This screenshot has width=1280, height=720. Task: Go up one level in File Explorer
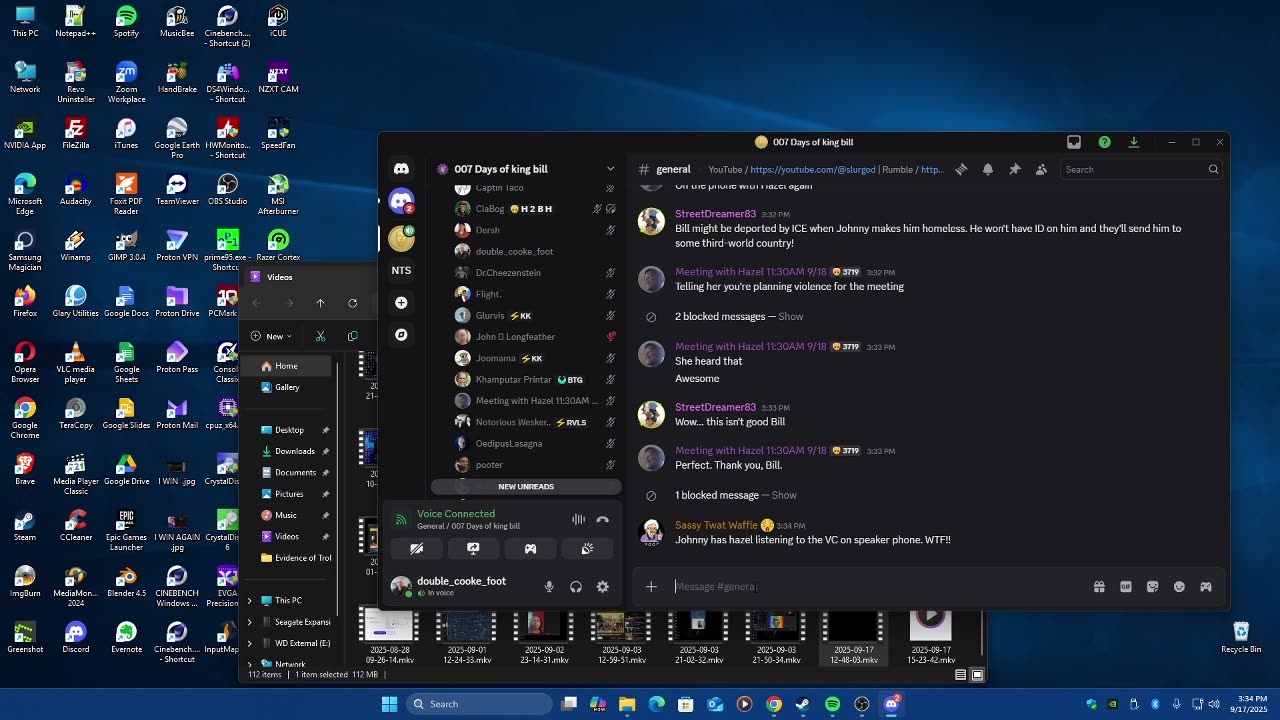pos(320,303)
